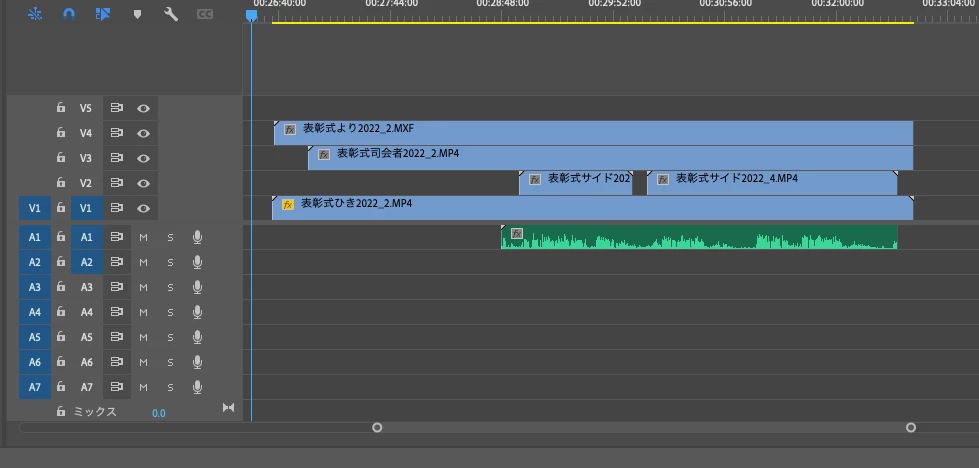The image size is (979, 468).
Task: Click the yellow fx badge on 表彰式ひき2022_2.MP4
Action: point(288,204)
